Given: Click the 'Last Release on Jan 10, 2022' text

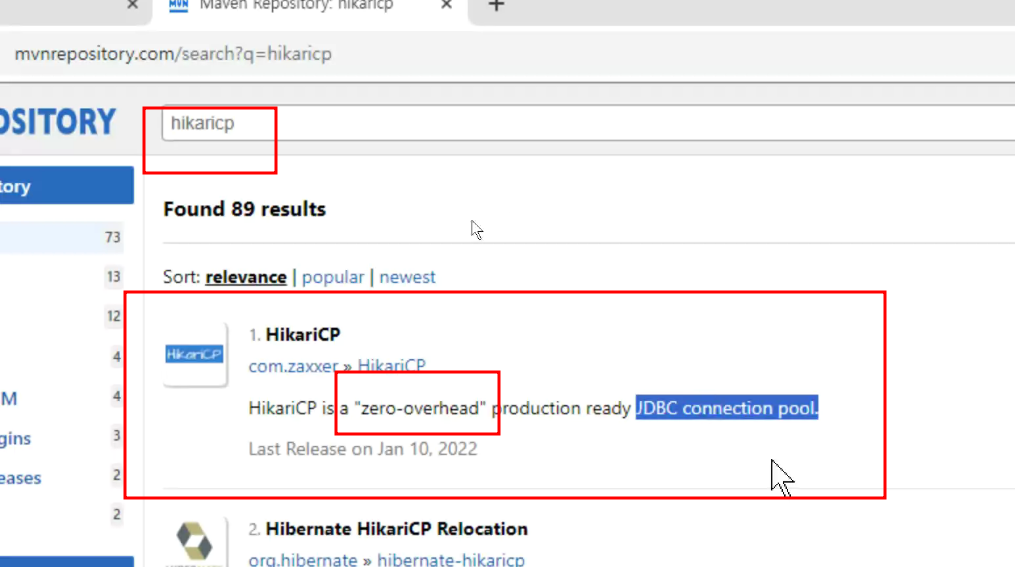Looking at the screenshot, I should point(362,449).
